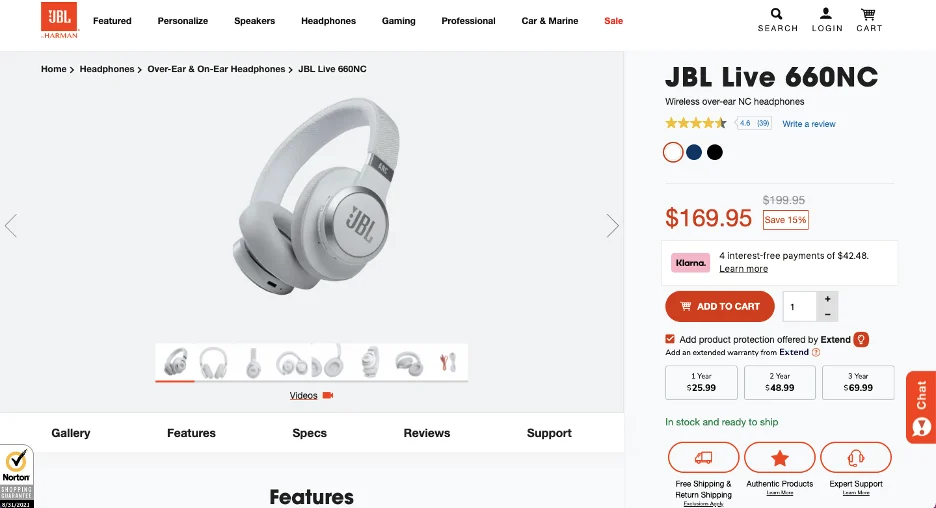Viewport: 936px width, 508px height.
Task: Open the Write a review link
Action: (809, 124)
